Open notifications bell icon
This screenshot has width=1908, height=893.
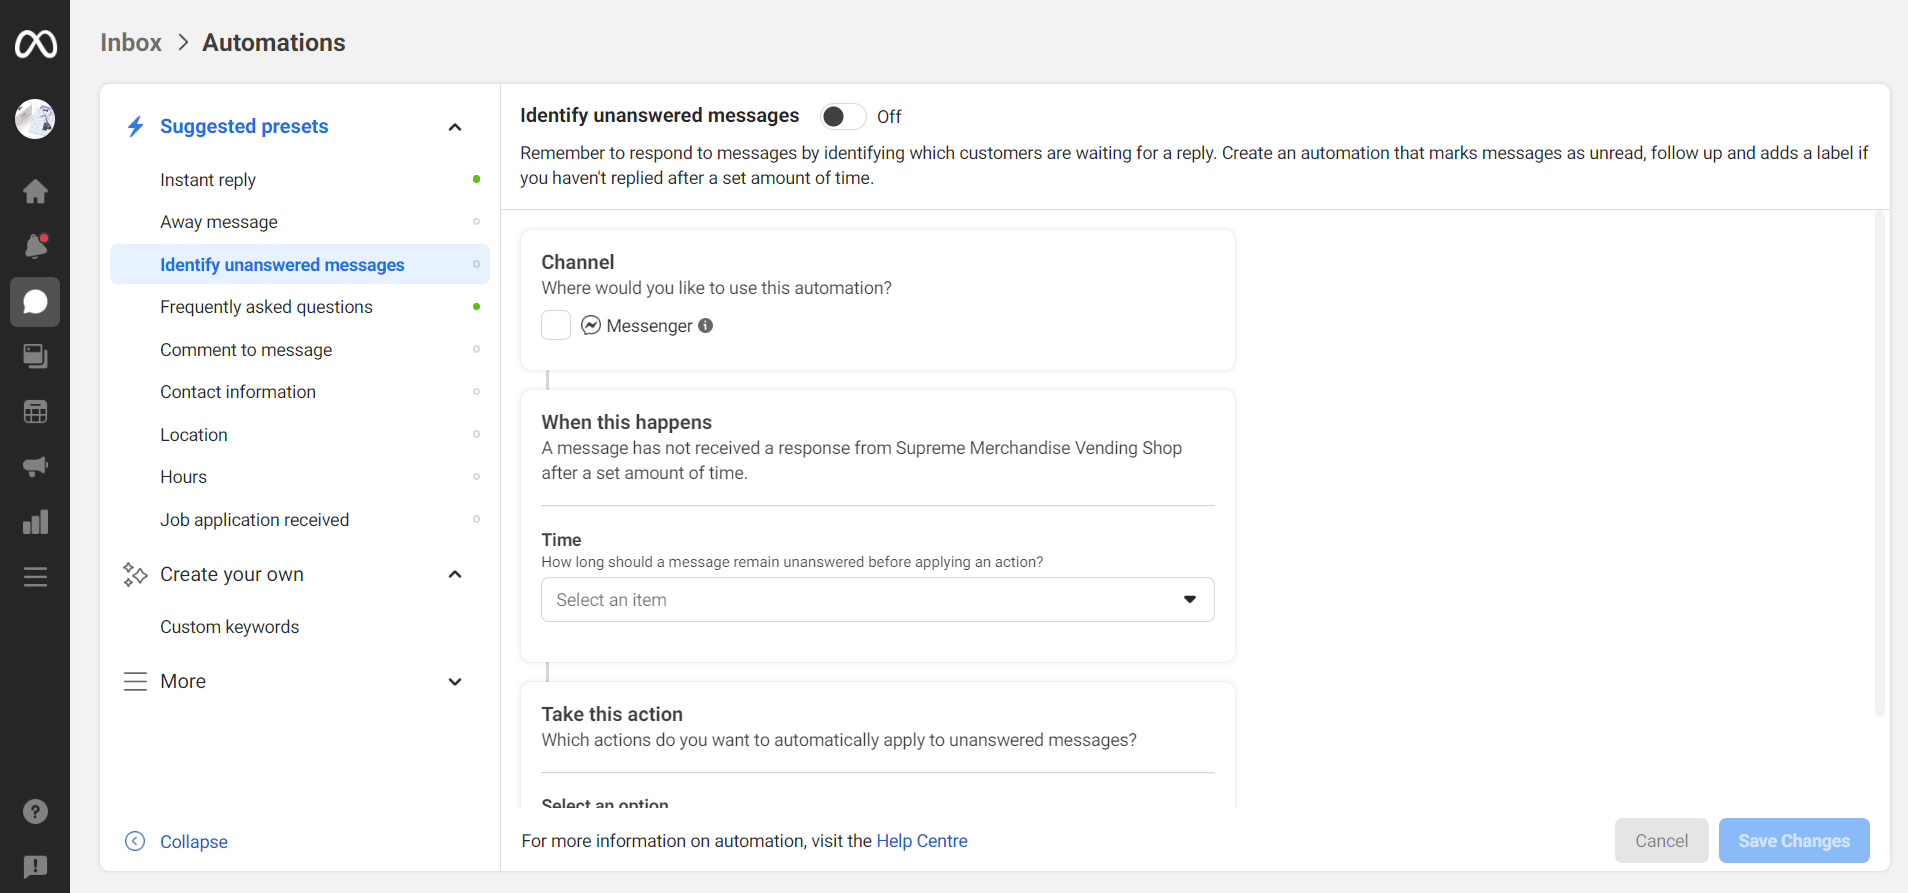(x=35, y=246)
